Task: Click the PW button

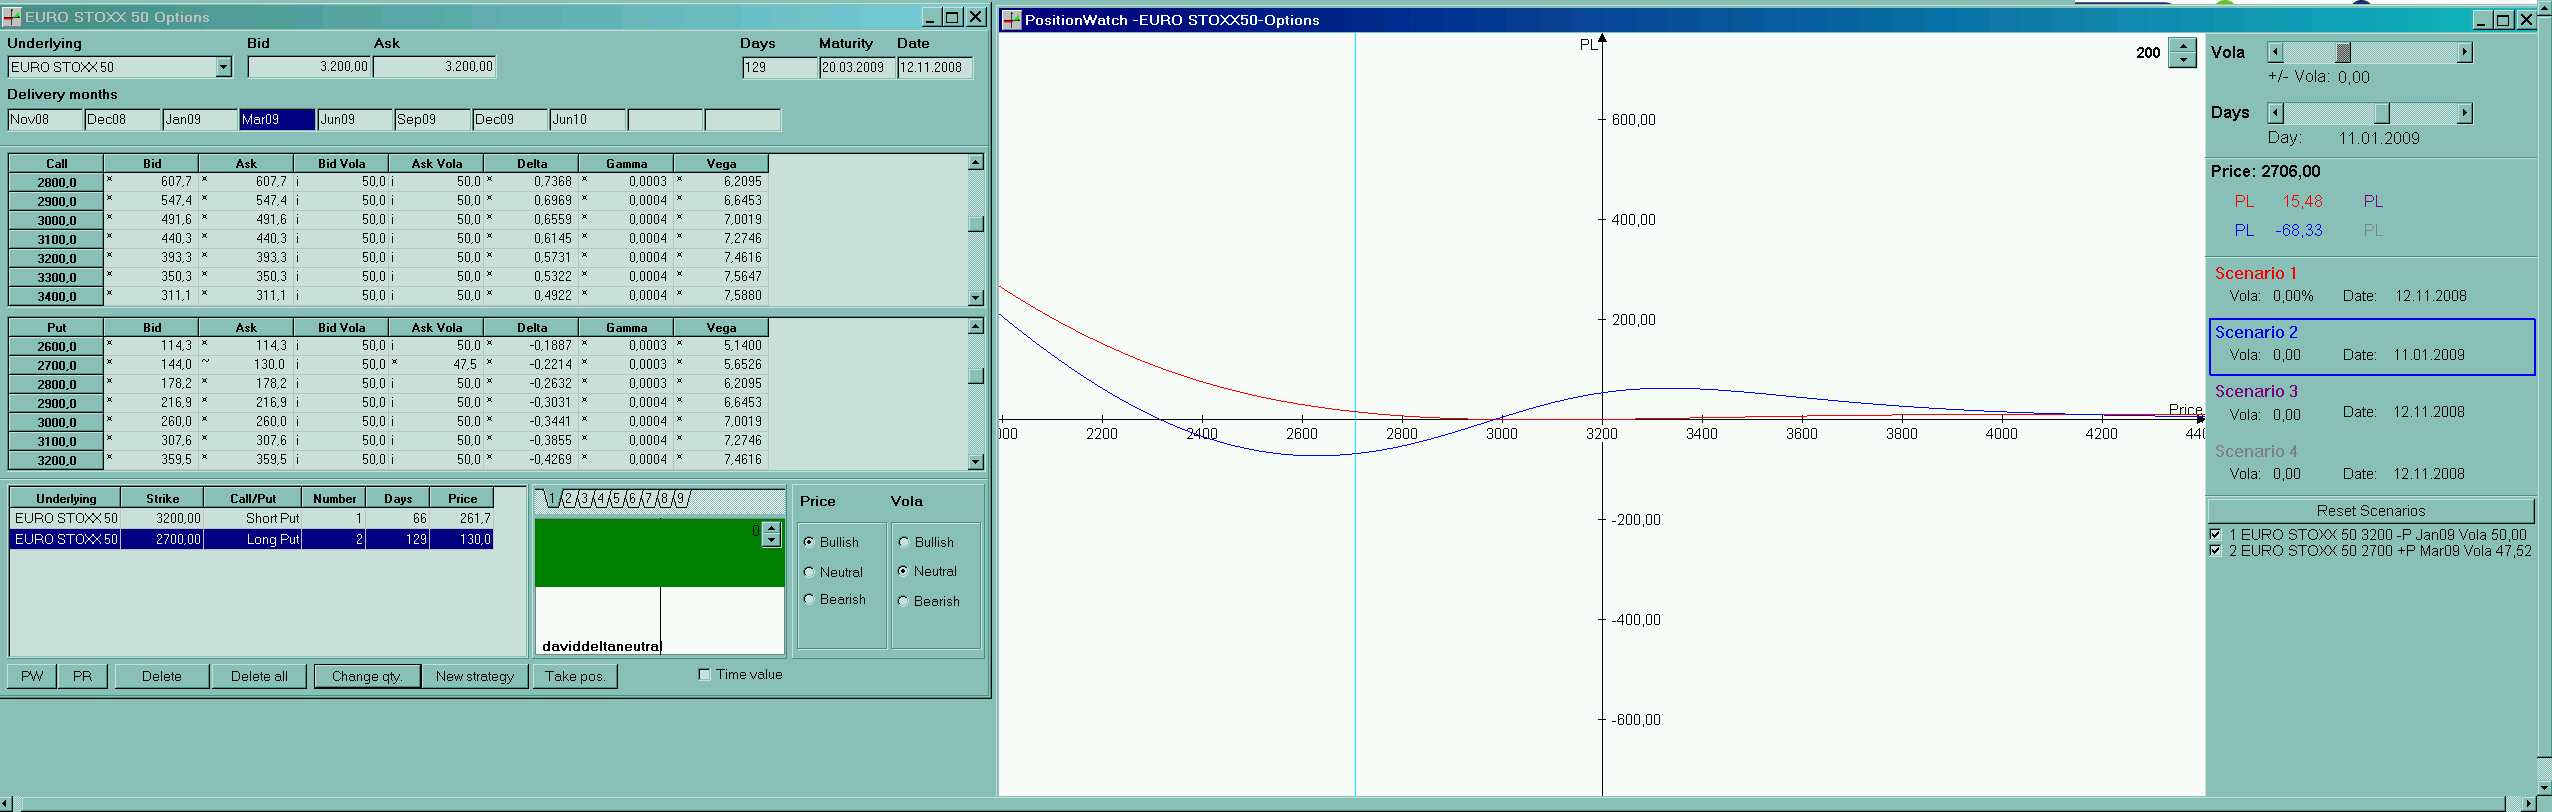Action: click(x=32, y=676)
